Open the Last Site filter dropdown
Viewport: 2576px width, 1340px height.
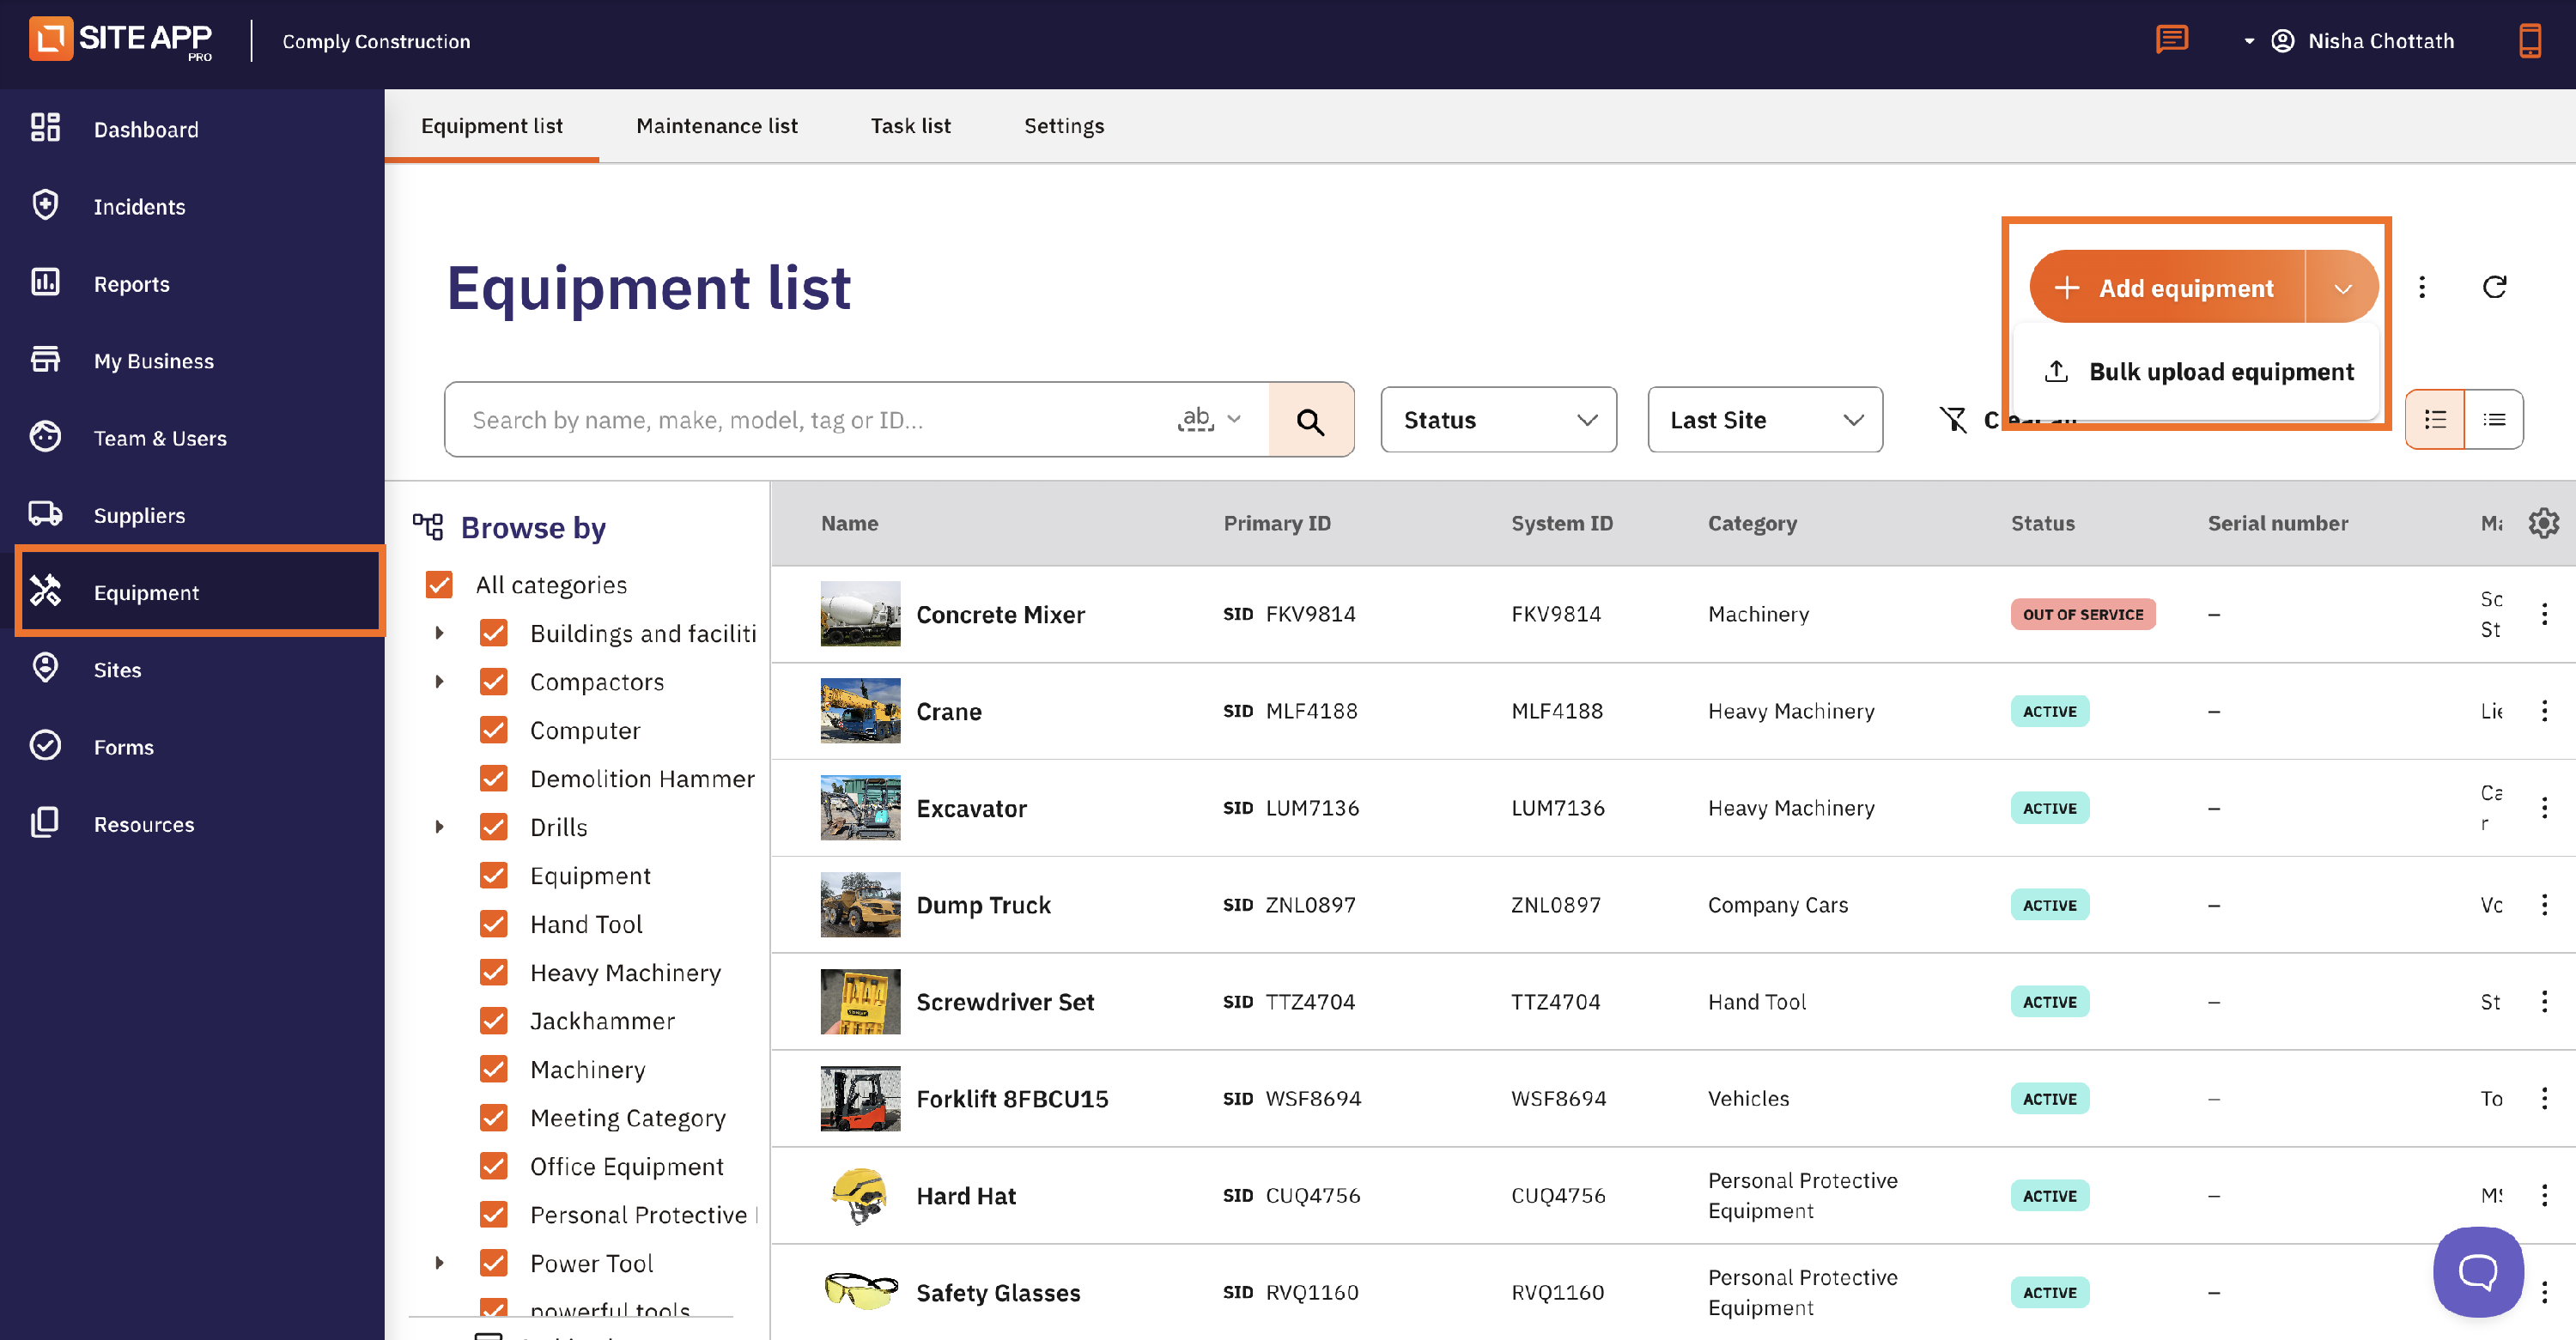1765,420
